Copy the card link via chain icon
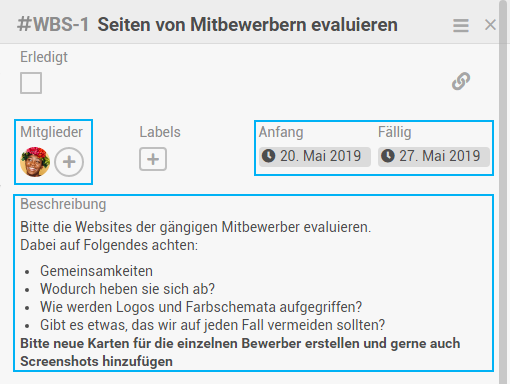 [461, 81]
